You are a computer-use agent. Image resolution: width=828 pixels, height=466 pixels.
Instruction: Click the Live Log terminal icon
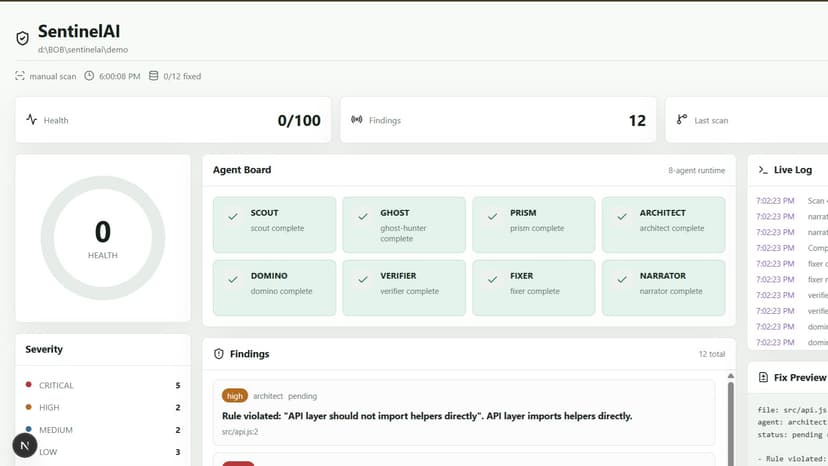click(x=763, y=170)
